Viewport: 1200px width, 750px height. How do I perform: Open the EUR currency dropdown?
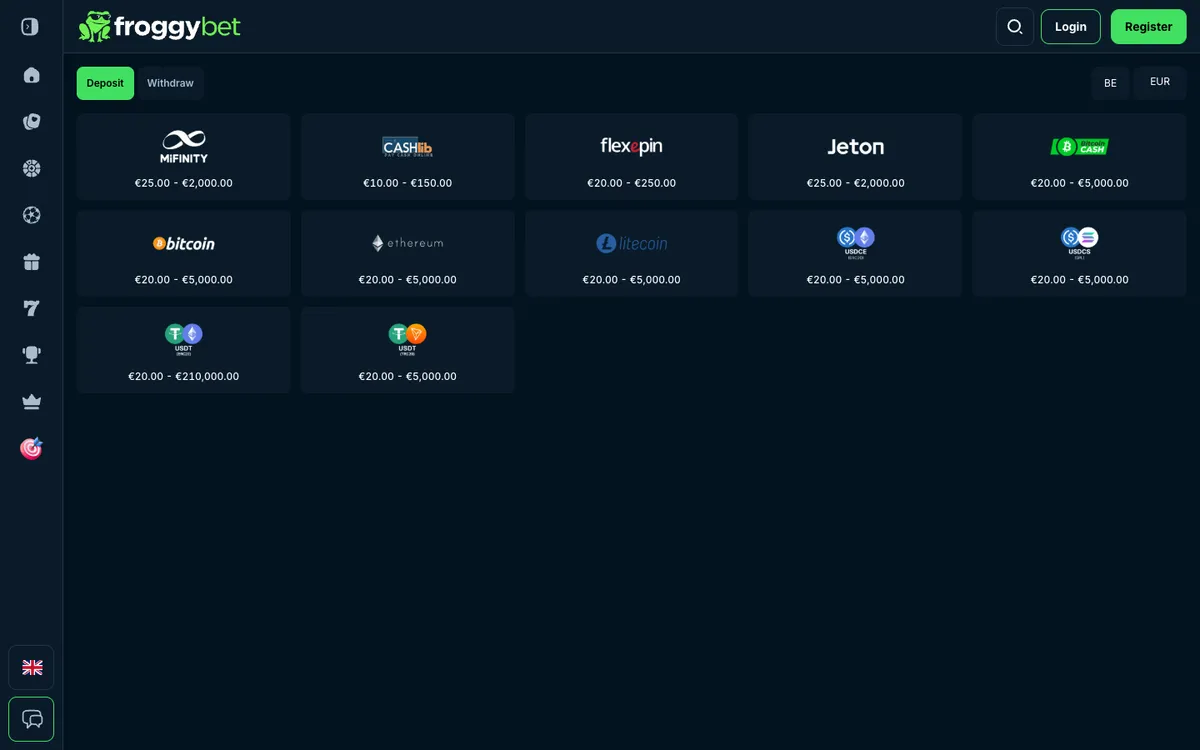click(1160, 83)
